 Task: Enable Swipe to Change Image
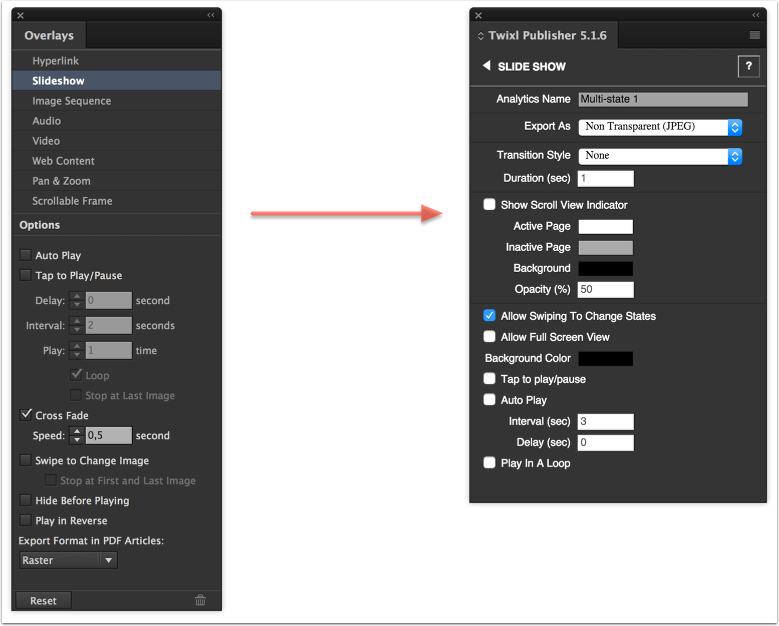pyautogui.click(x=25, y=460)
